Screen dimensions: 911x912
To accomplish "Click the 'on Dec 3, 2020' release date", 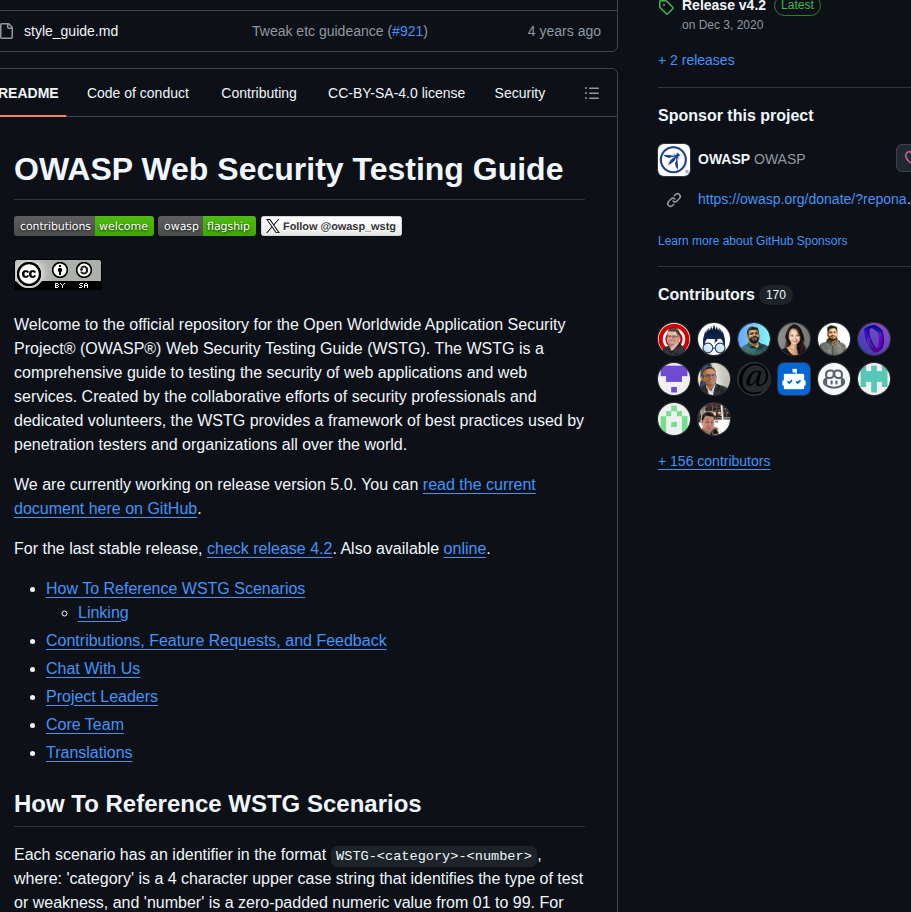I will pos(723,25).
